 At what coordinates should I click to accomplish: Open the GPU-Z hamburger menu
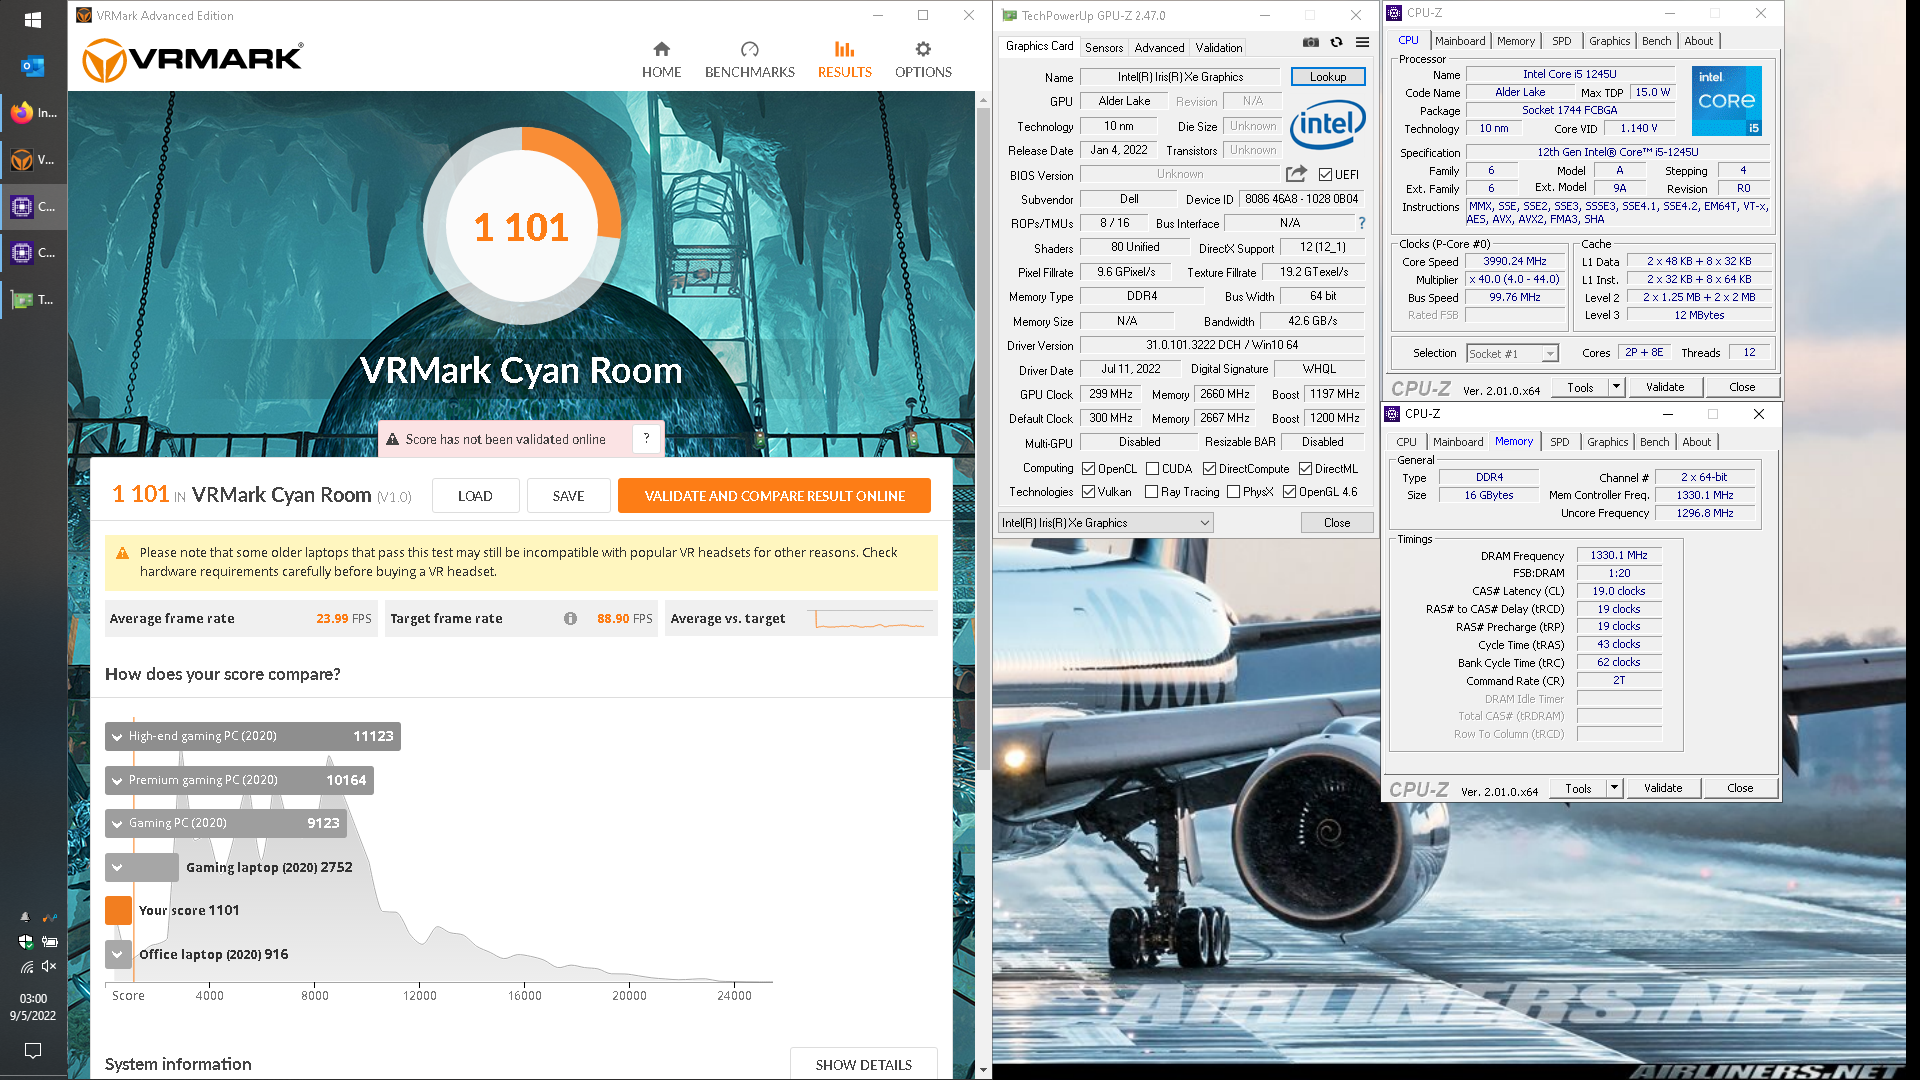coord(1362,42)
